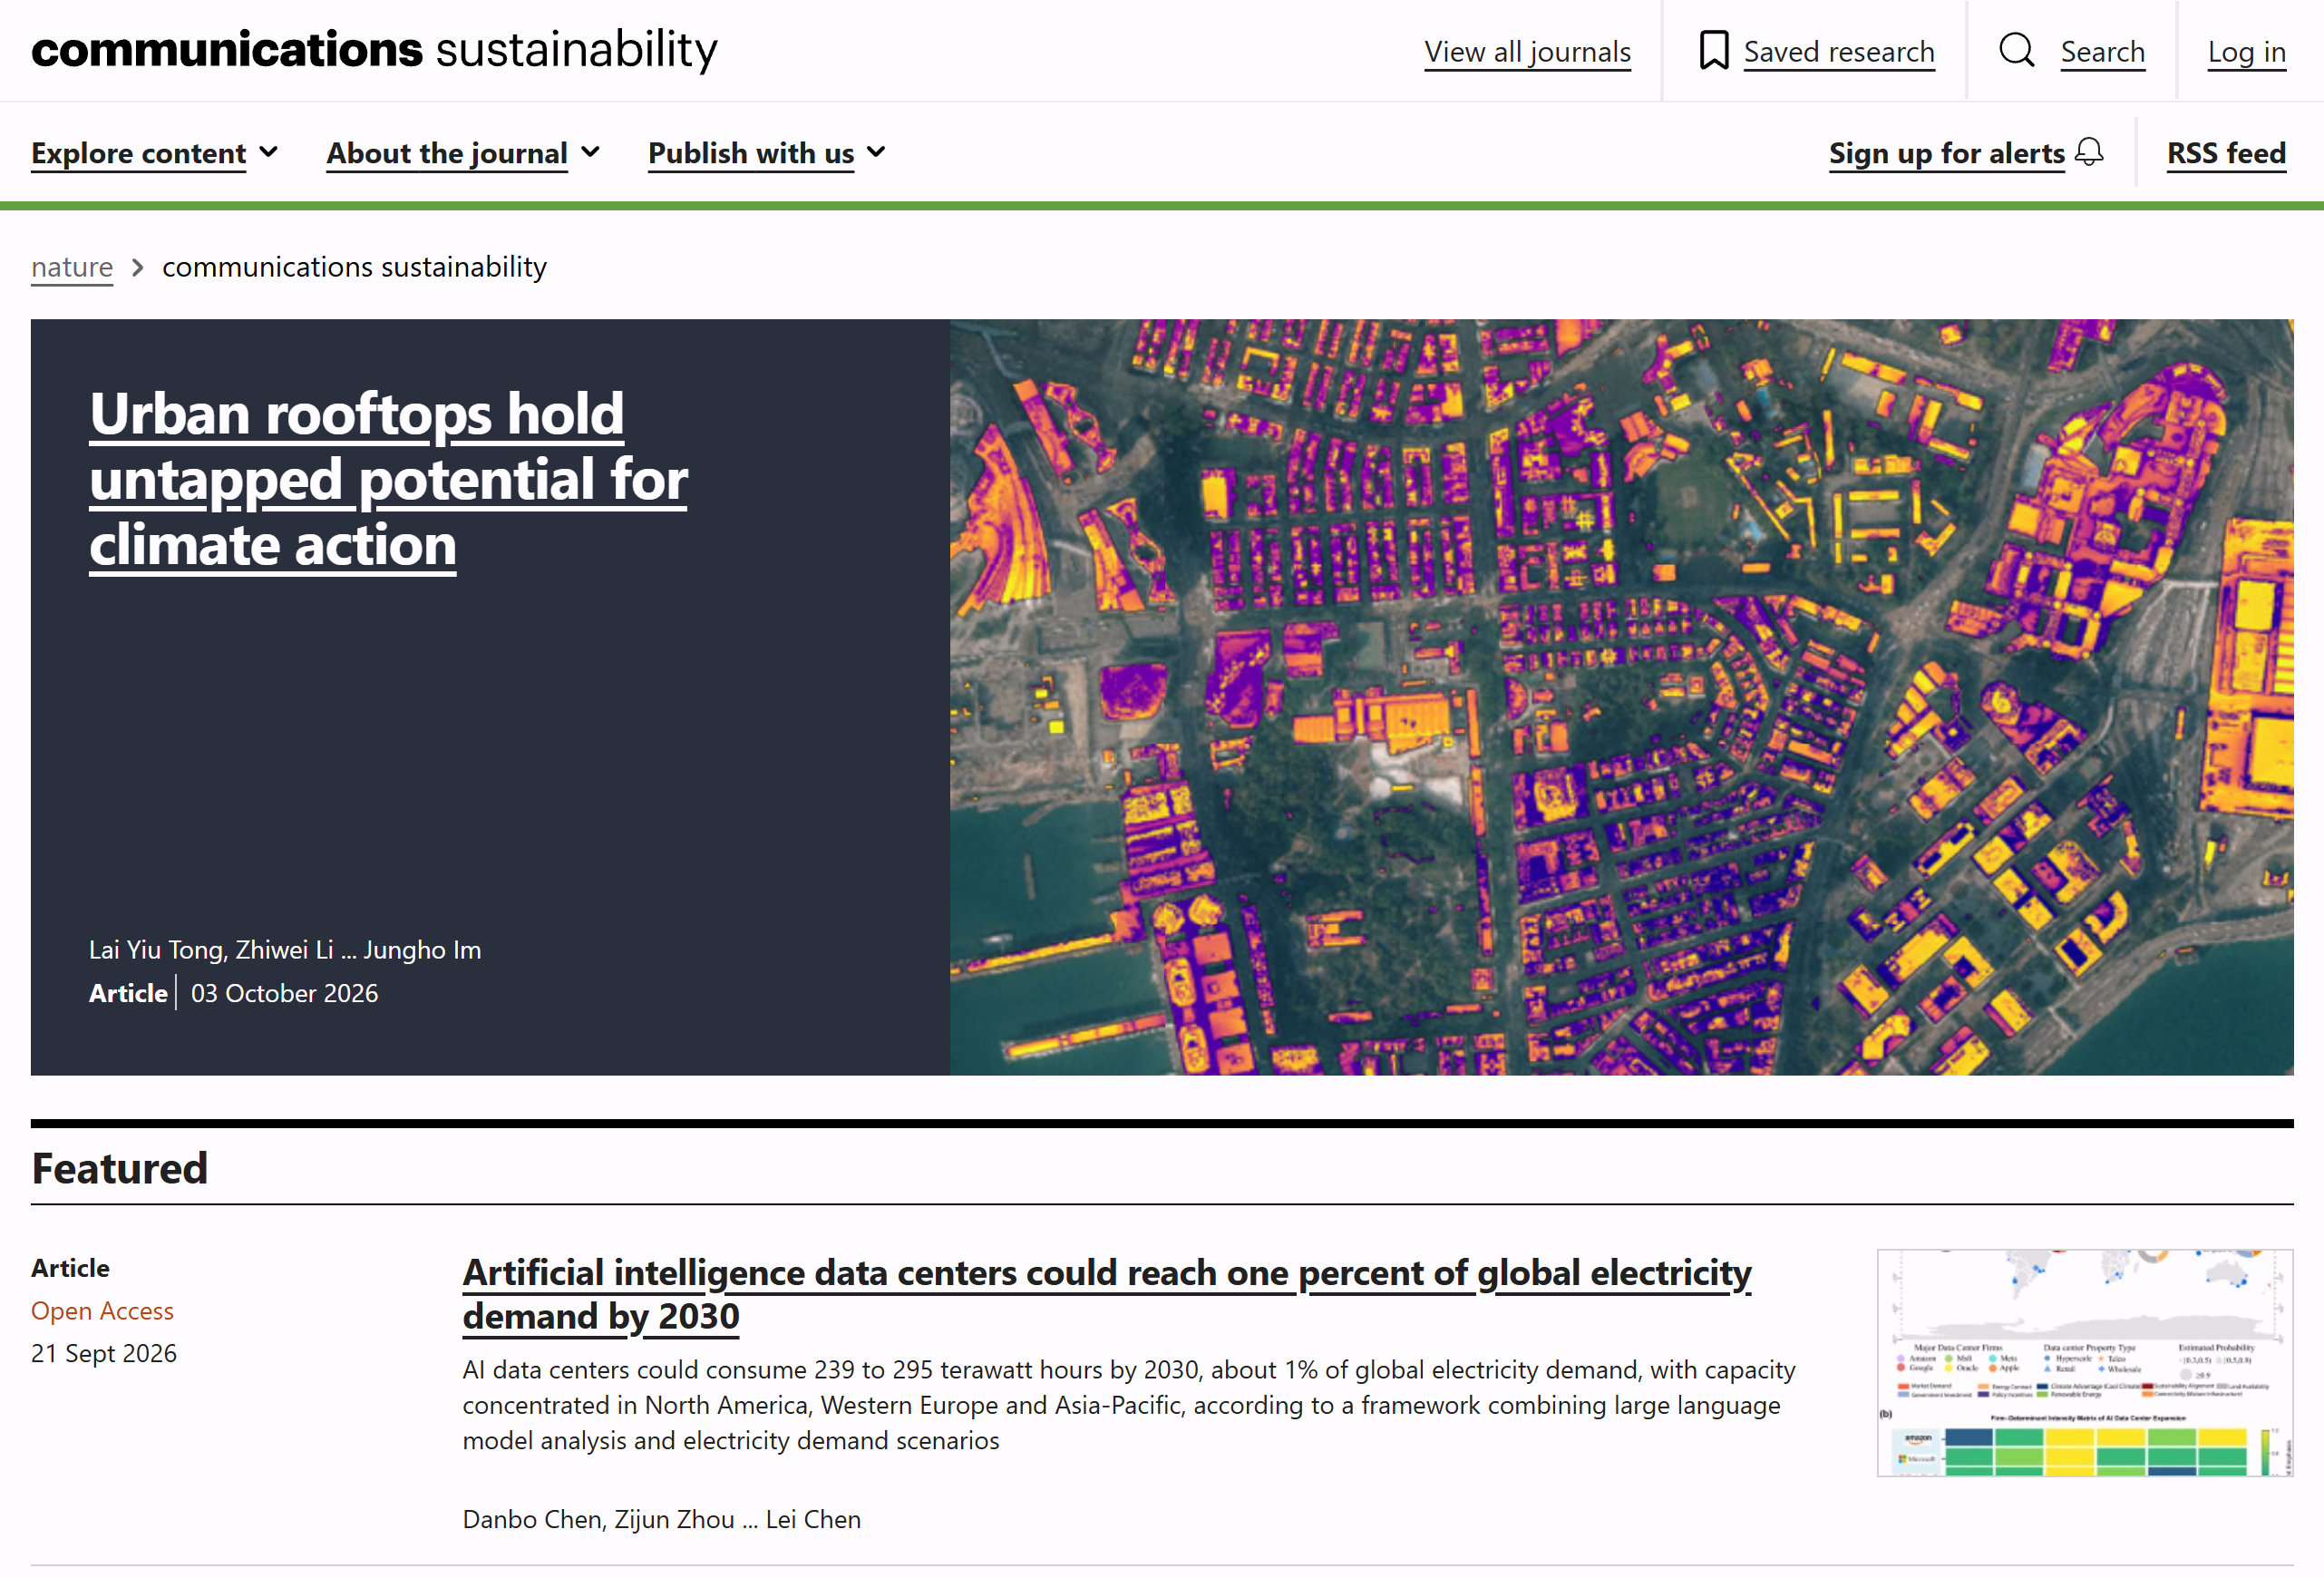Click the date 21 Sept 2026

(x=103, y=1352)
